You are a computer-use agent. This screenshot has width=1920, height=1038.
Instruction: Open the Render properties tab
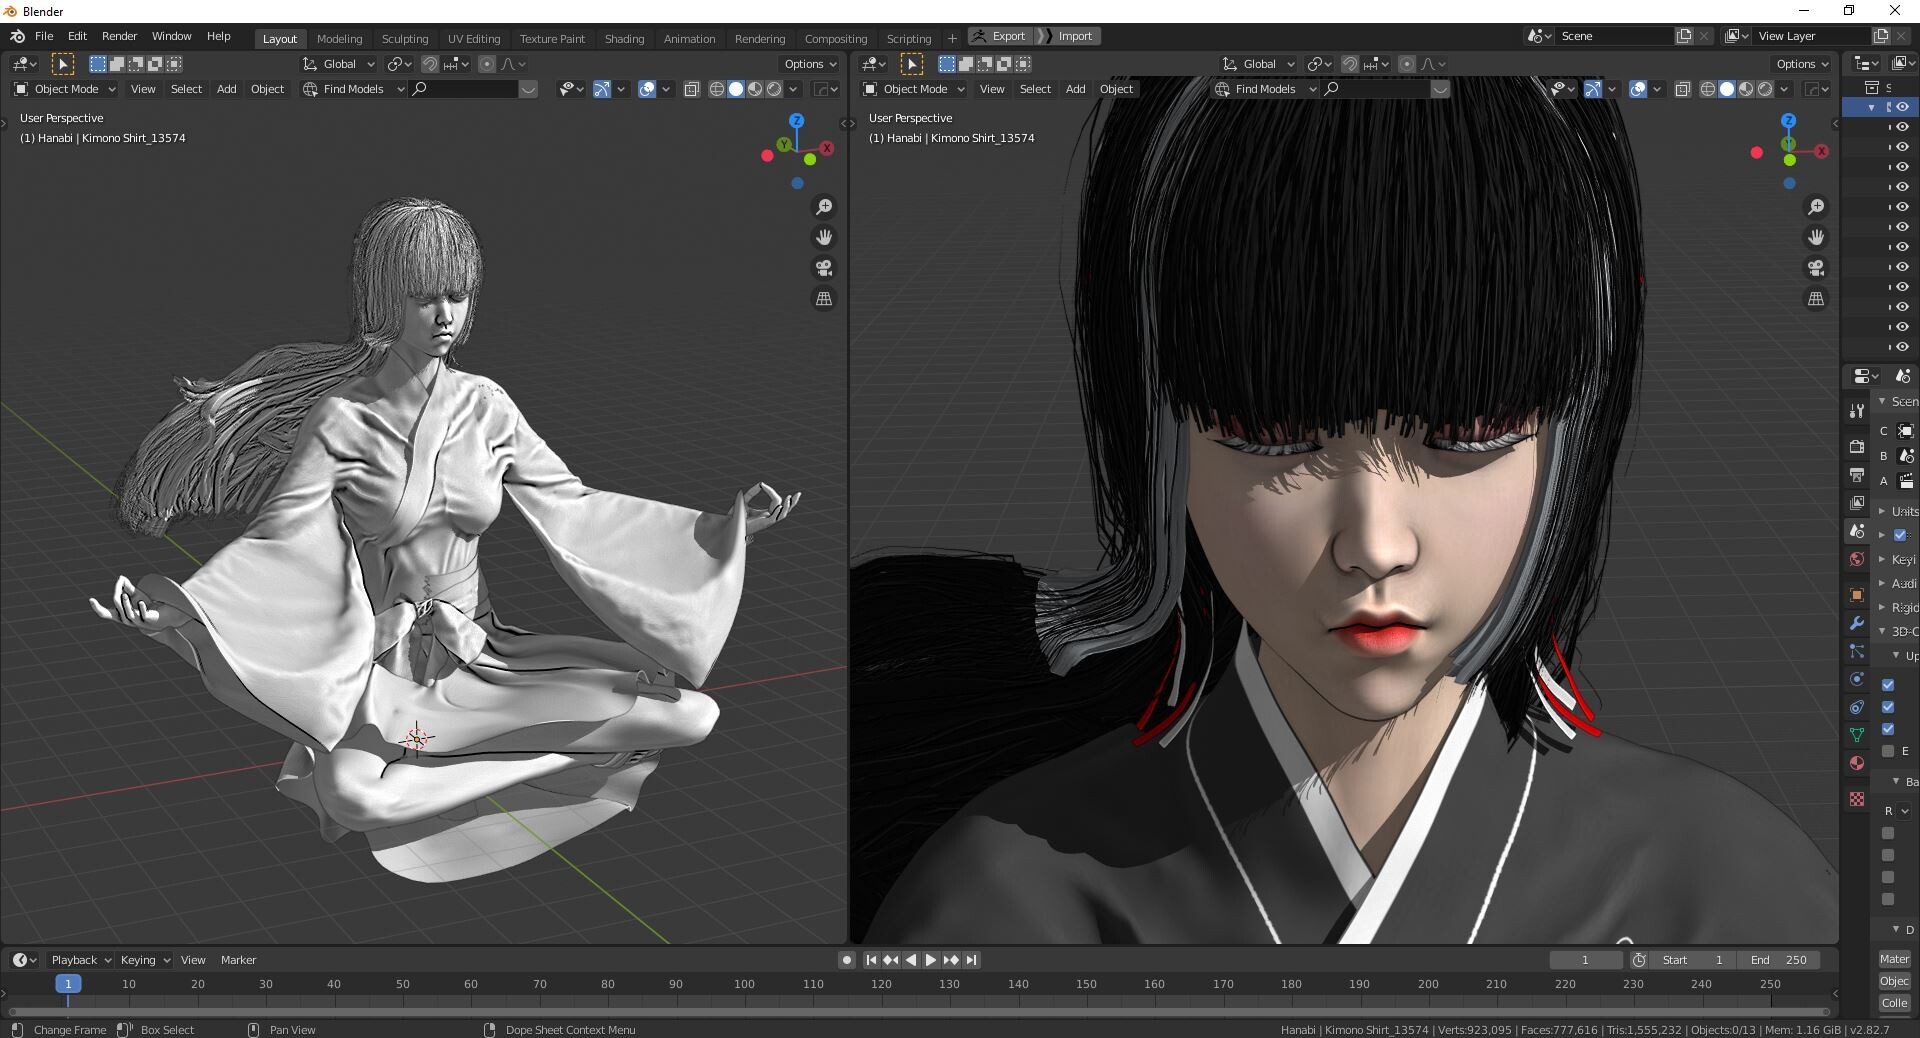coord(1857,446)
